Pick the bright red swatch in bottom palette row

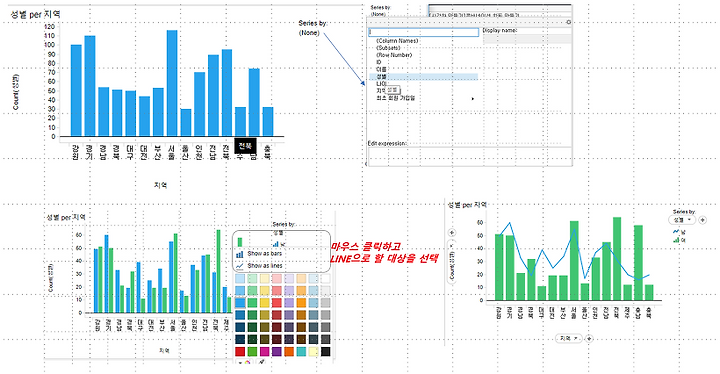[x=240, y=351]
